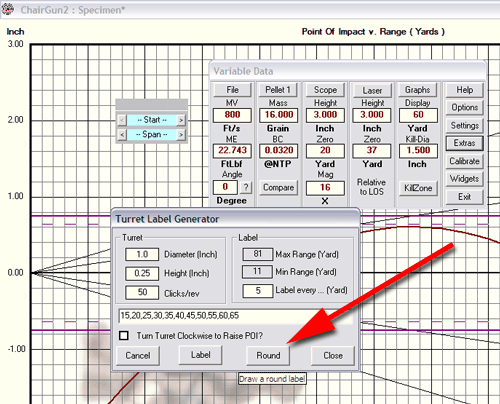Open the Settings button
This screenshot has width=500, height=404.
465,125
